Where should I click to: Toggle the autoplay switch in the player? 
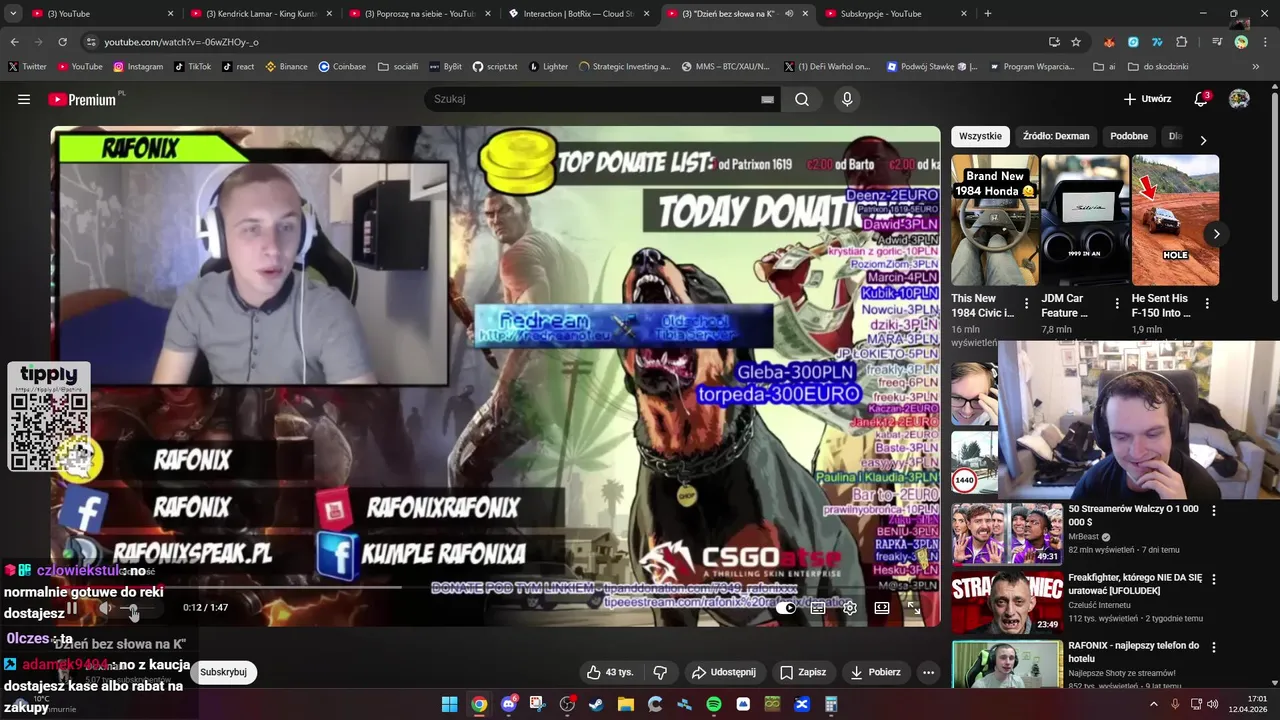coord(786,607)
